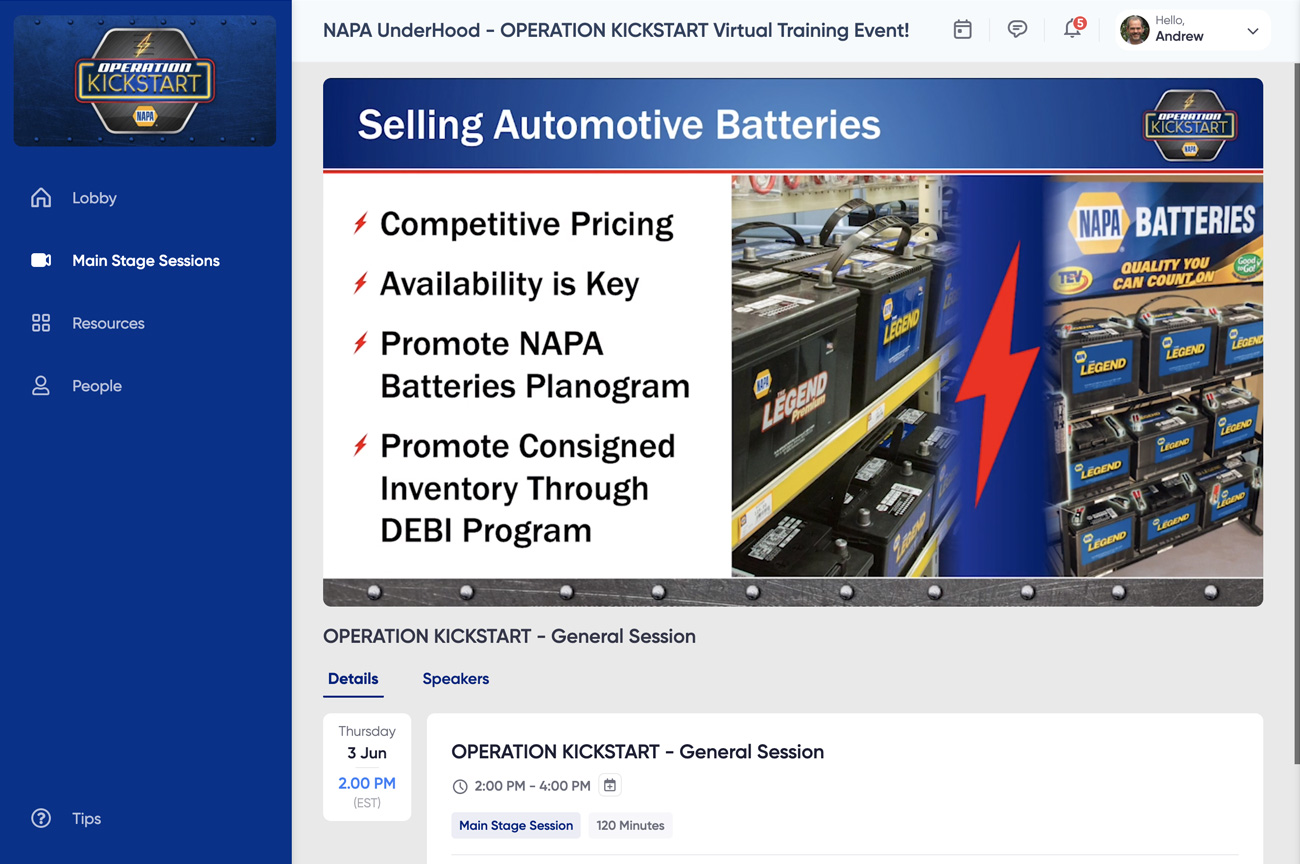The width and height of the screenshot is (1300, 864).
Task: Click the Lobby home icon
Action: [x=41, y=198]
